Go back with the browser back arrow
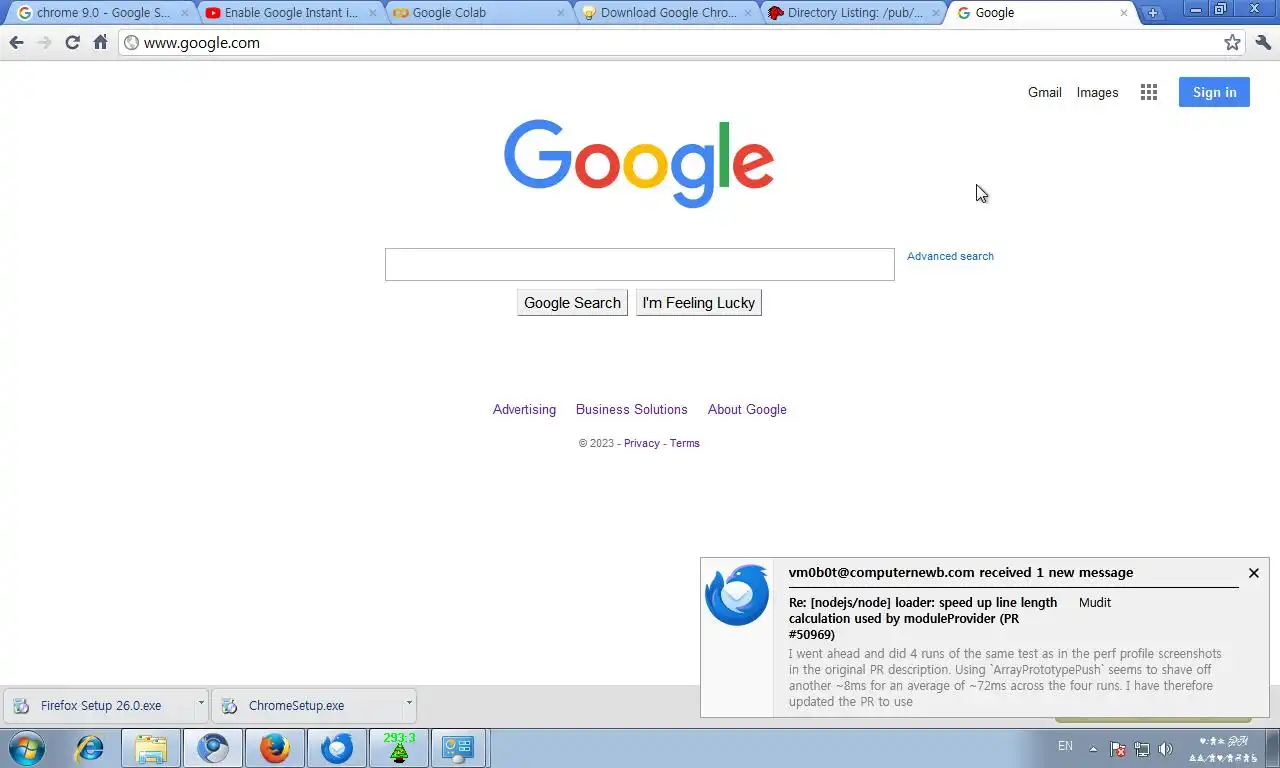 16,42
